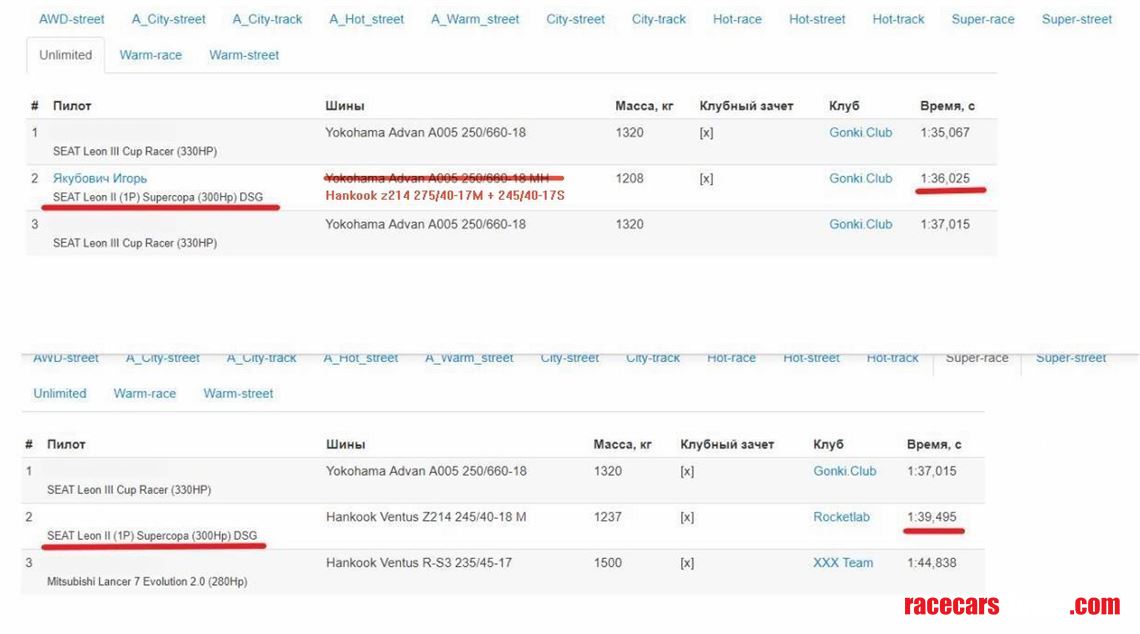Open the Rocketlab club link

point(841,517)
